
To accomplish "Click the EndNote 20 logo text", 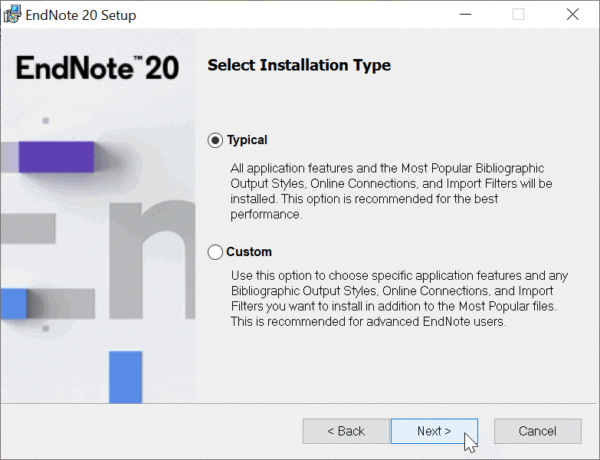I will point(98,68).
